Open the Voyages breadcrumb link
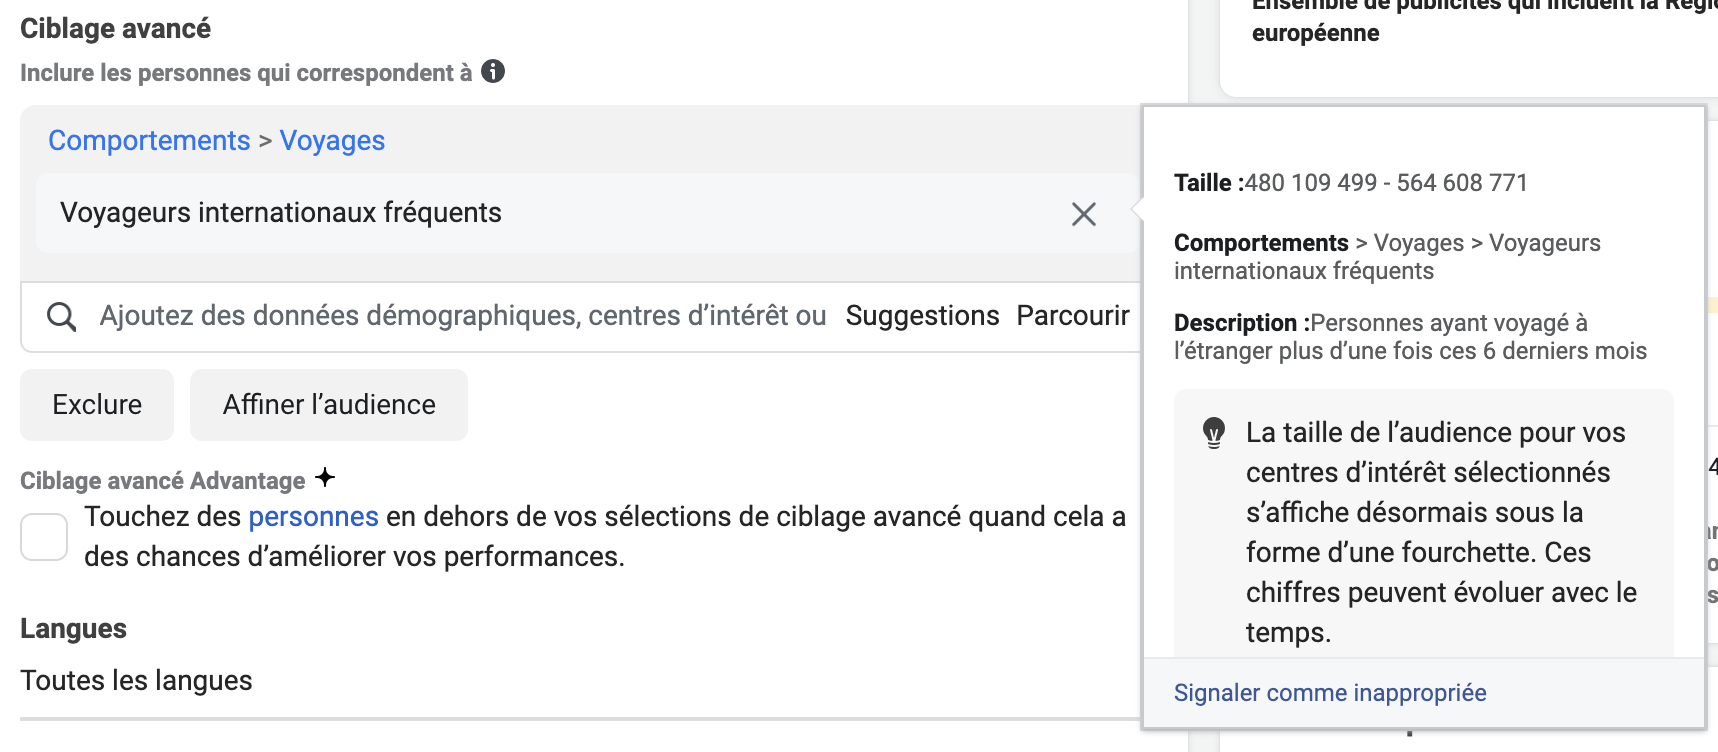Screen dimensions: 1718x752 pyautogui.click(x=332, y=141)
